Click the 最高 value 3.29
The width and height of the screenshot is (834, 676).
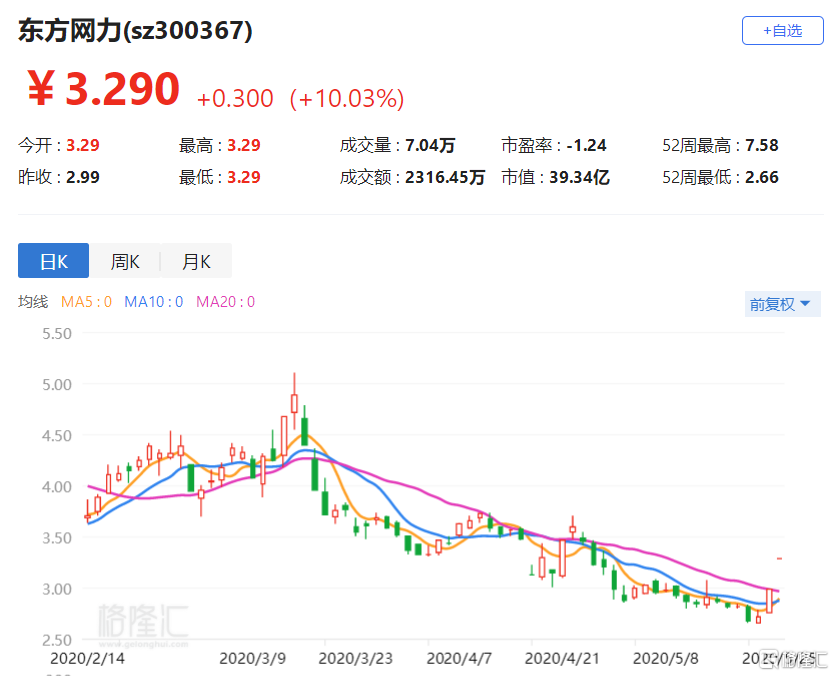click(x=244, y=145)
